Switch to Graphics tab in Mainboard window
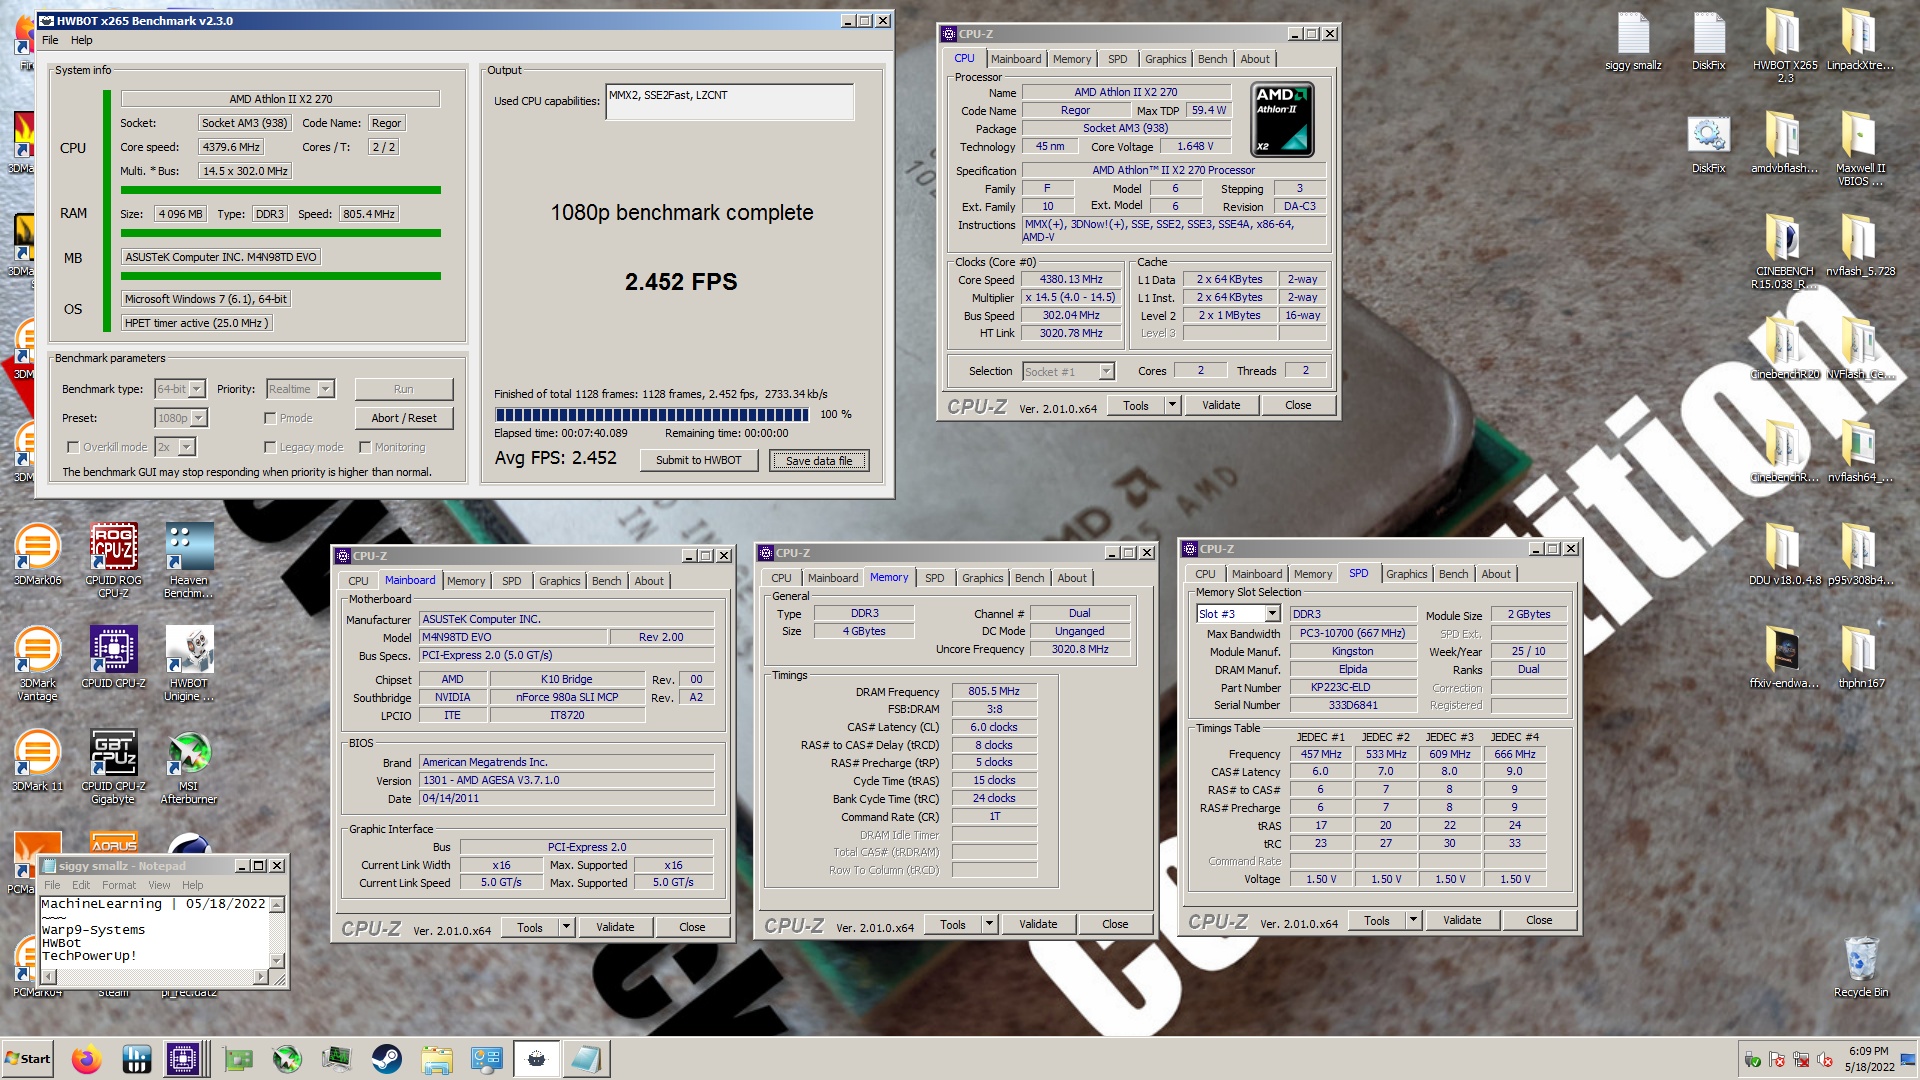 pyautogui.click(x=559, y=581)
